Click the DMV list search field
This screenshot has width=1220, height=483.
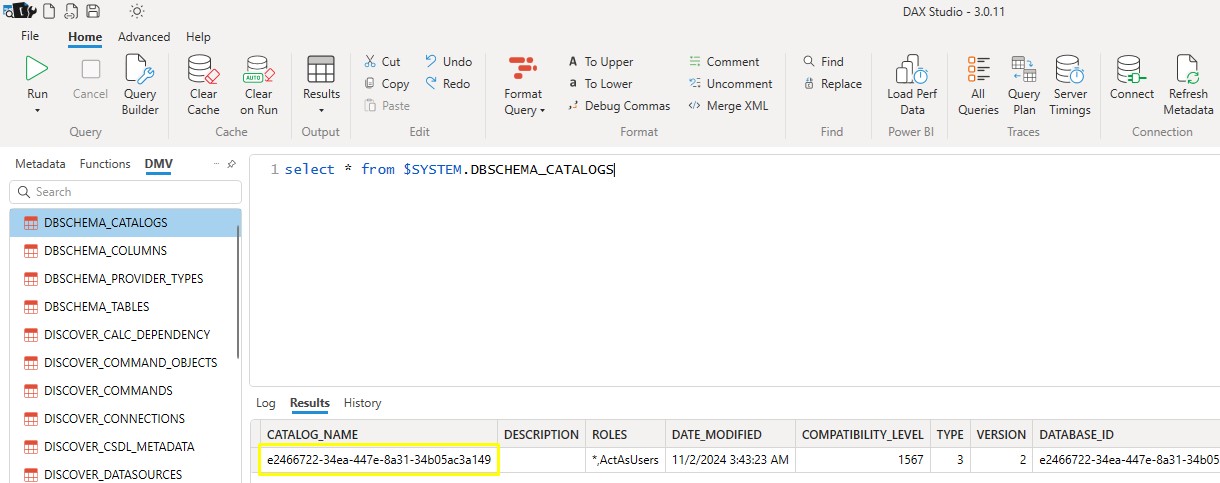coord(125,192)
